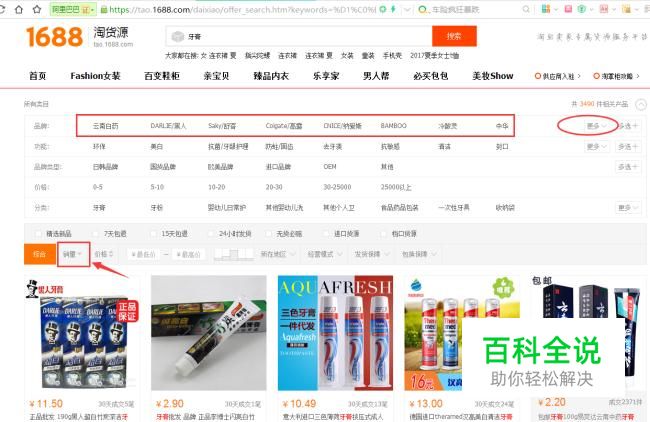Select the 美白 function filter

[156, 146]
